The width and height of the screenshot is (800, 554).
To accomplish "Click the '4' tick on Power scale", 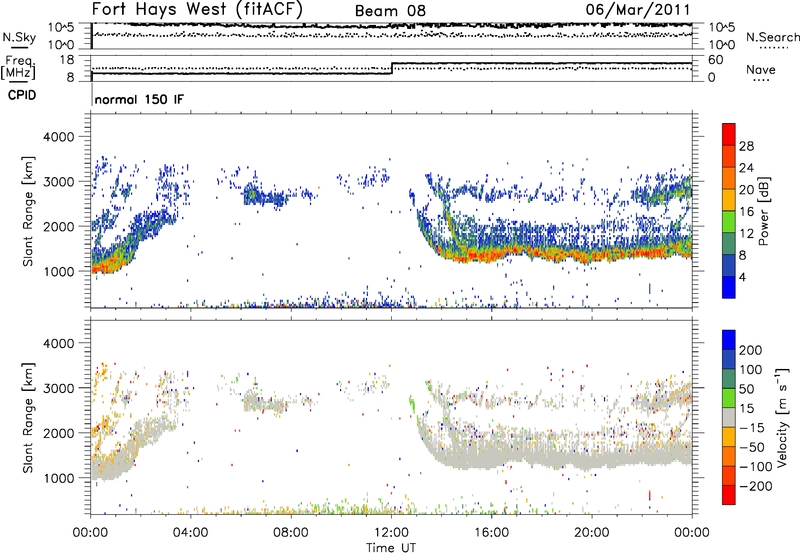I will tap(742, 277).
